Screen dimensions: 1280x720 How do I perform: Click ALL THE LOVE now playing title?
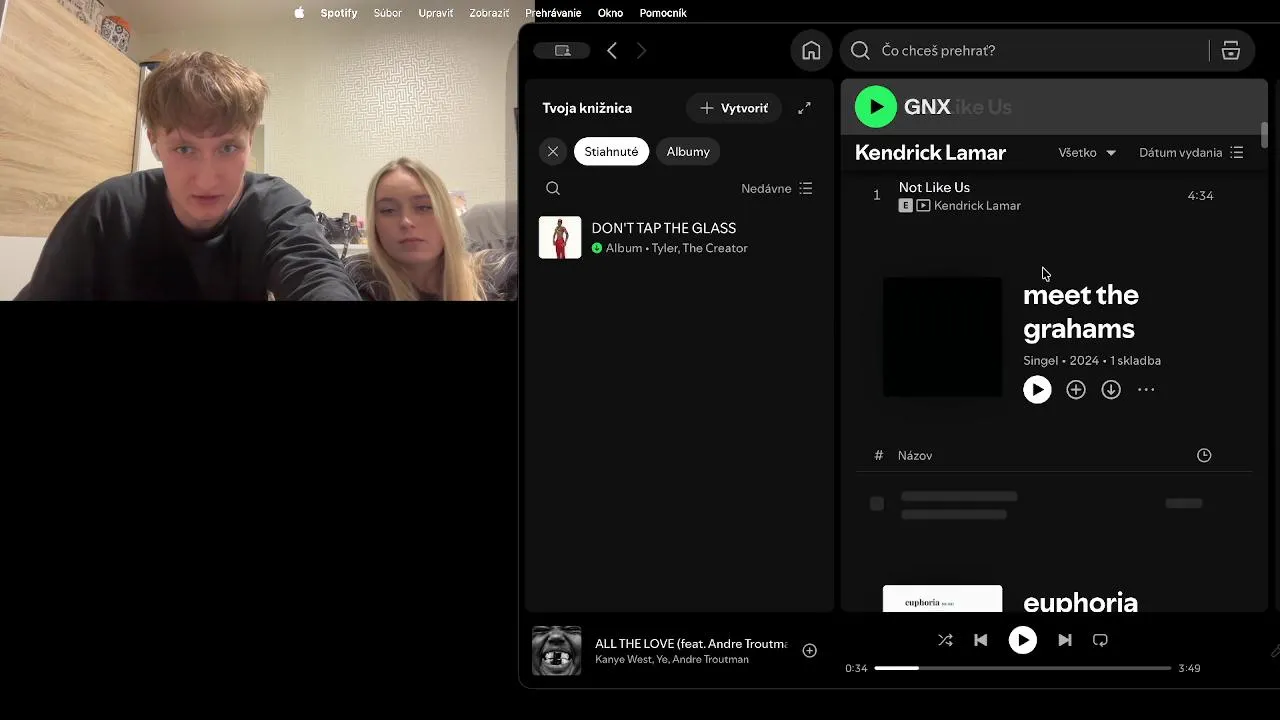[691, 644]
